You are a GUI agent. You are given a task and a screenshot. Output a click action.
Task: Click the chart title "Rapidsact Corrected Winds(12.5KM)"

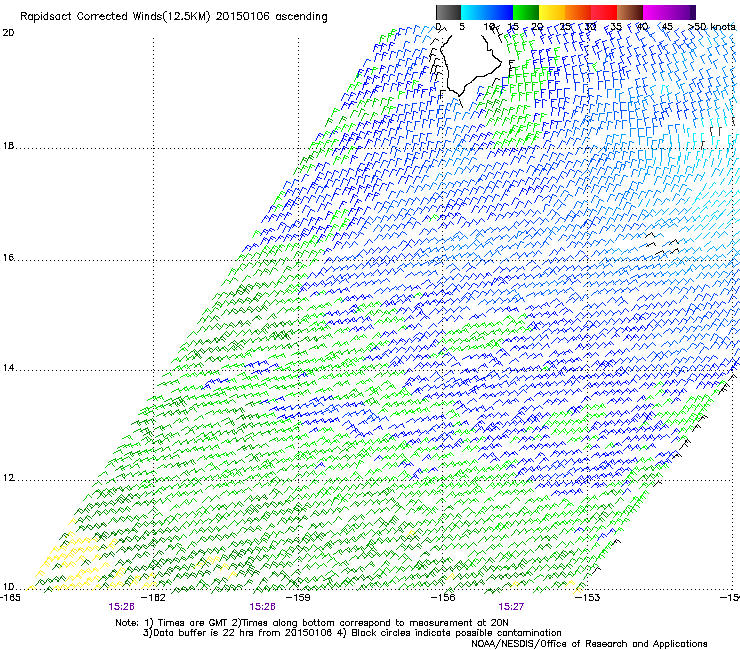point(115,17)
